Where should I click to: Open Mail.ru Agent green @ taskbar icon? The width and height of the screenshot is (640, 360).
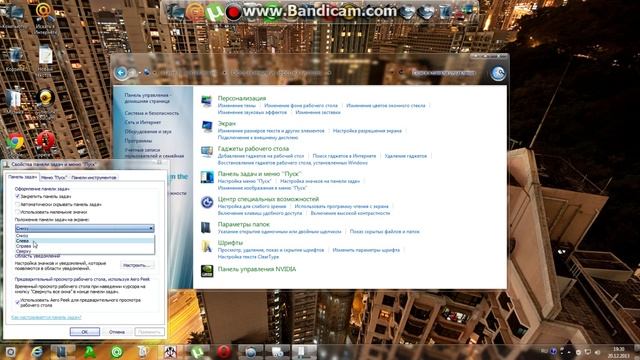117,352
